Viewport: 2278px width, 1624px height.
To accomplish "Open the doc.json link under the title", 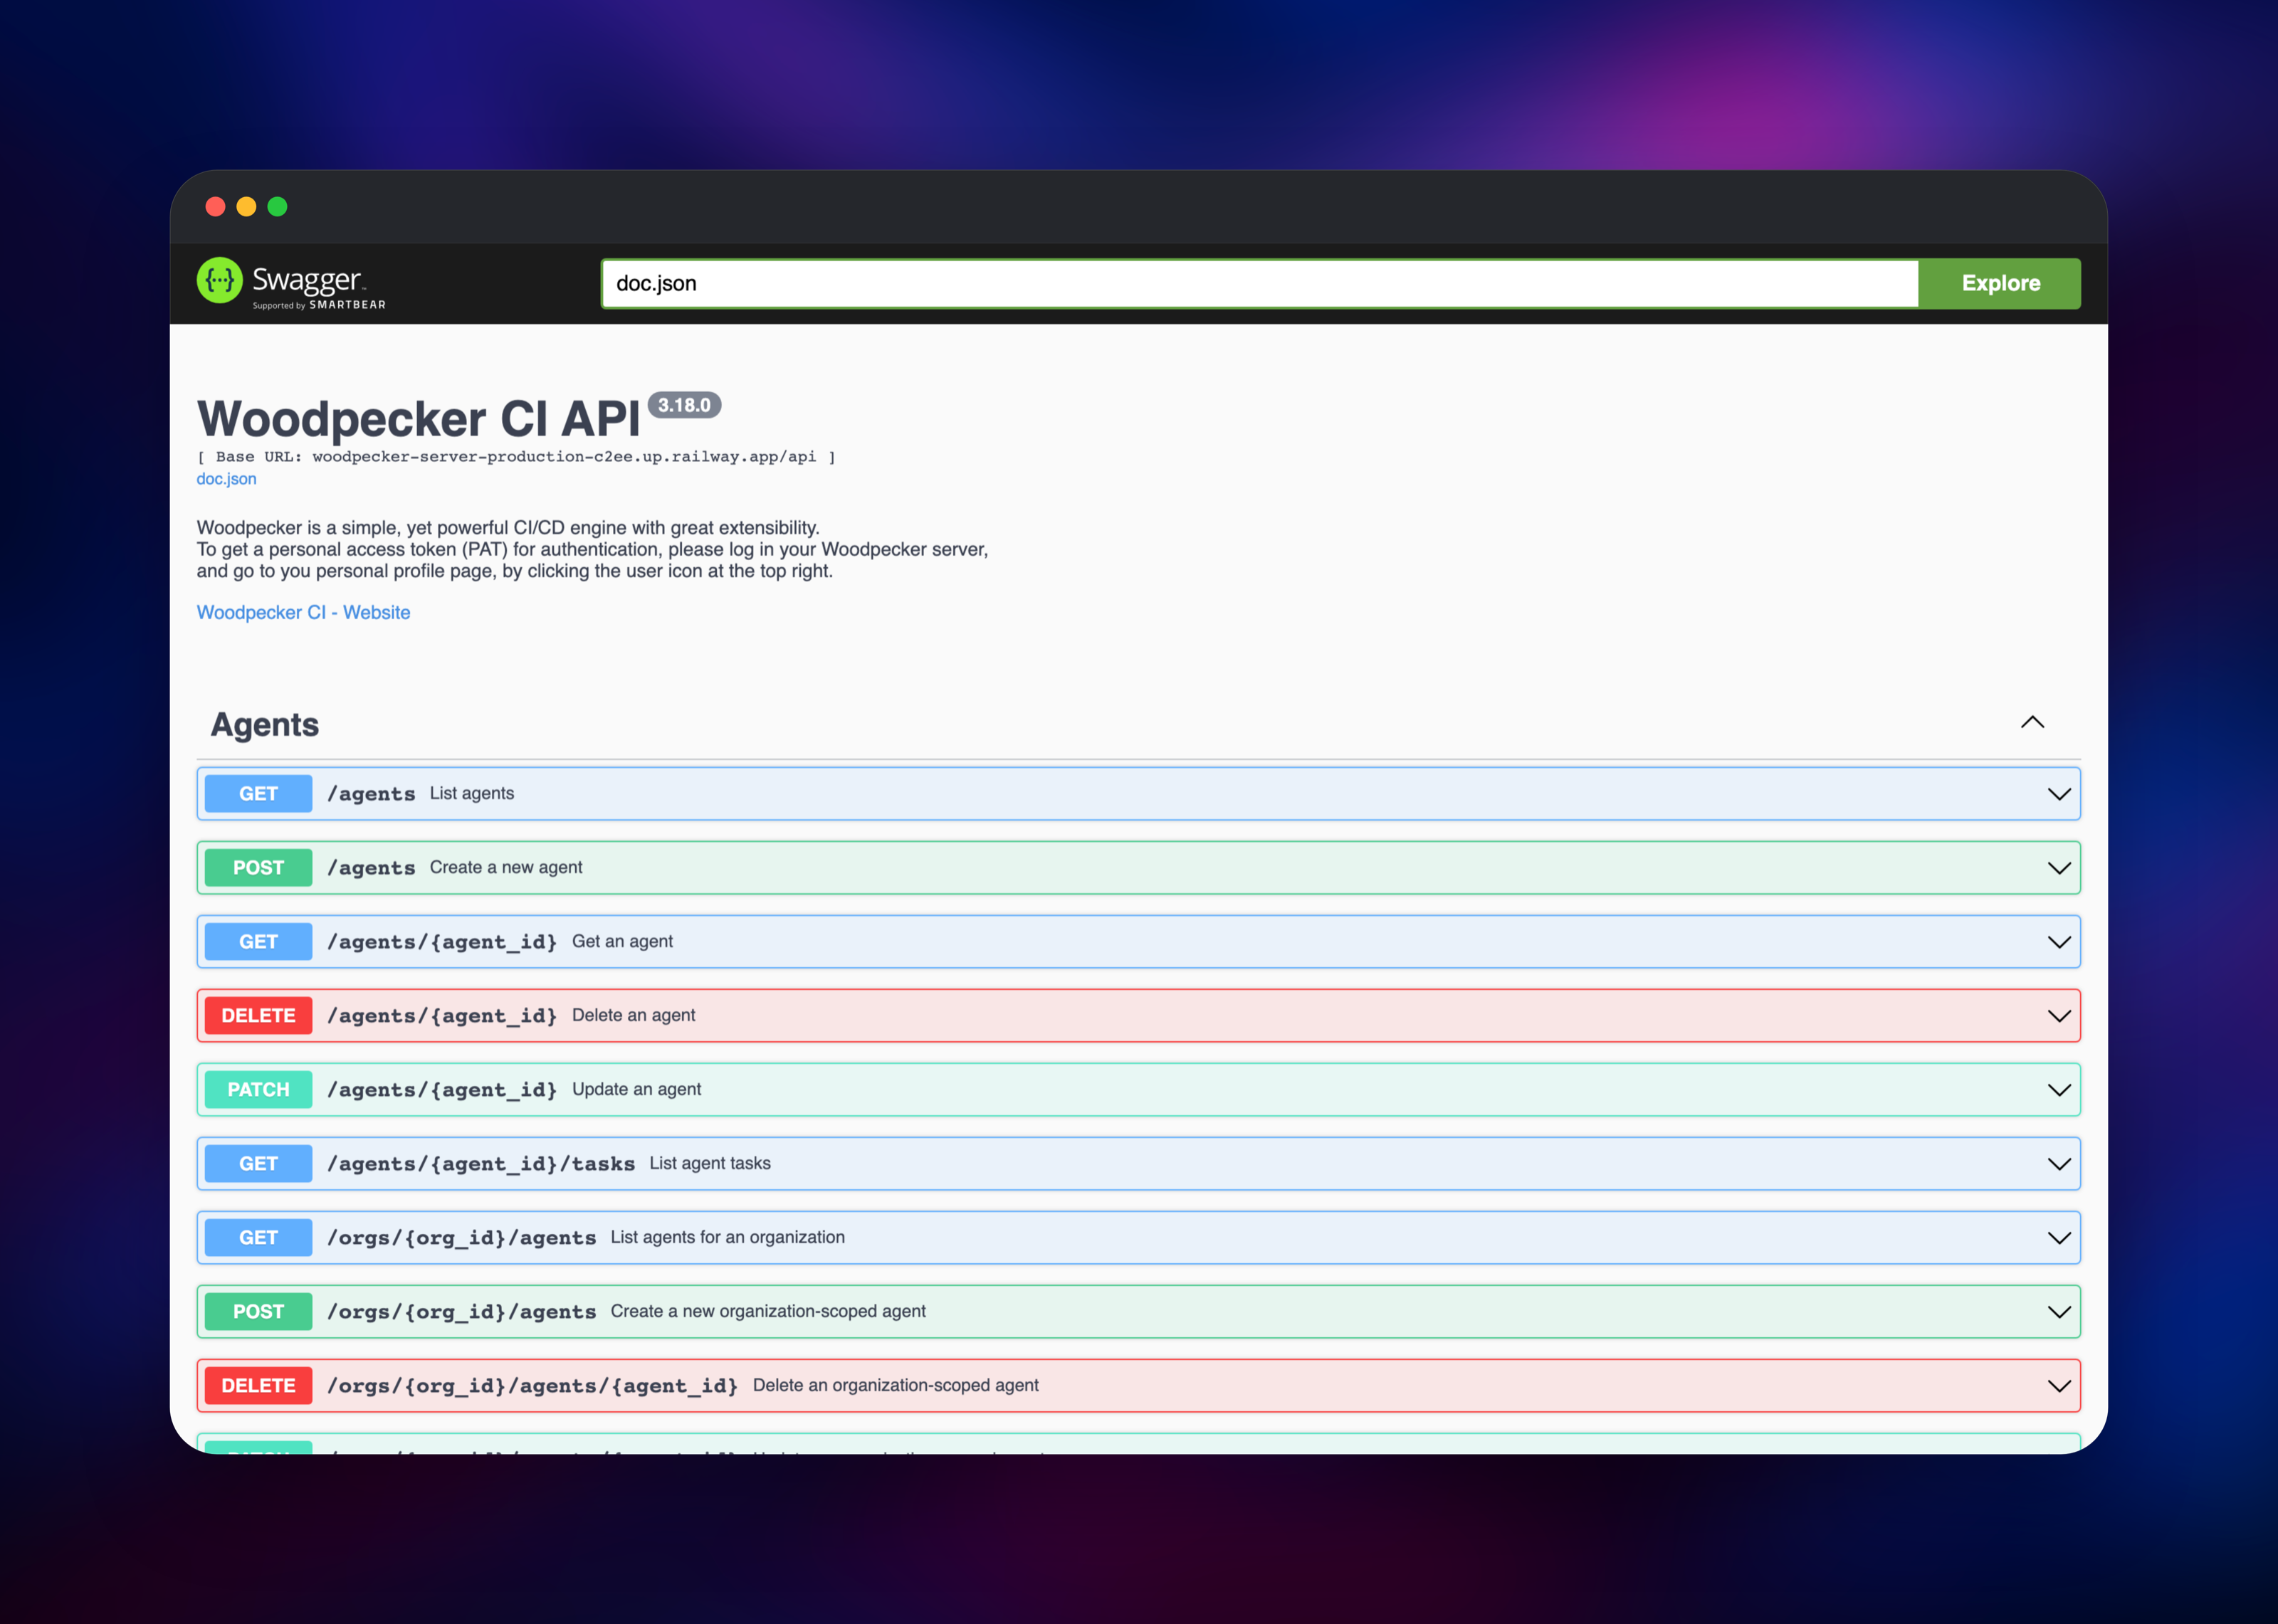I will tap(226, 479).
